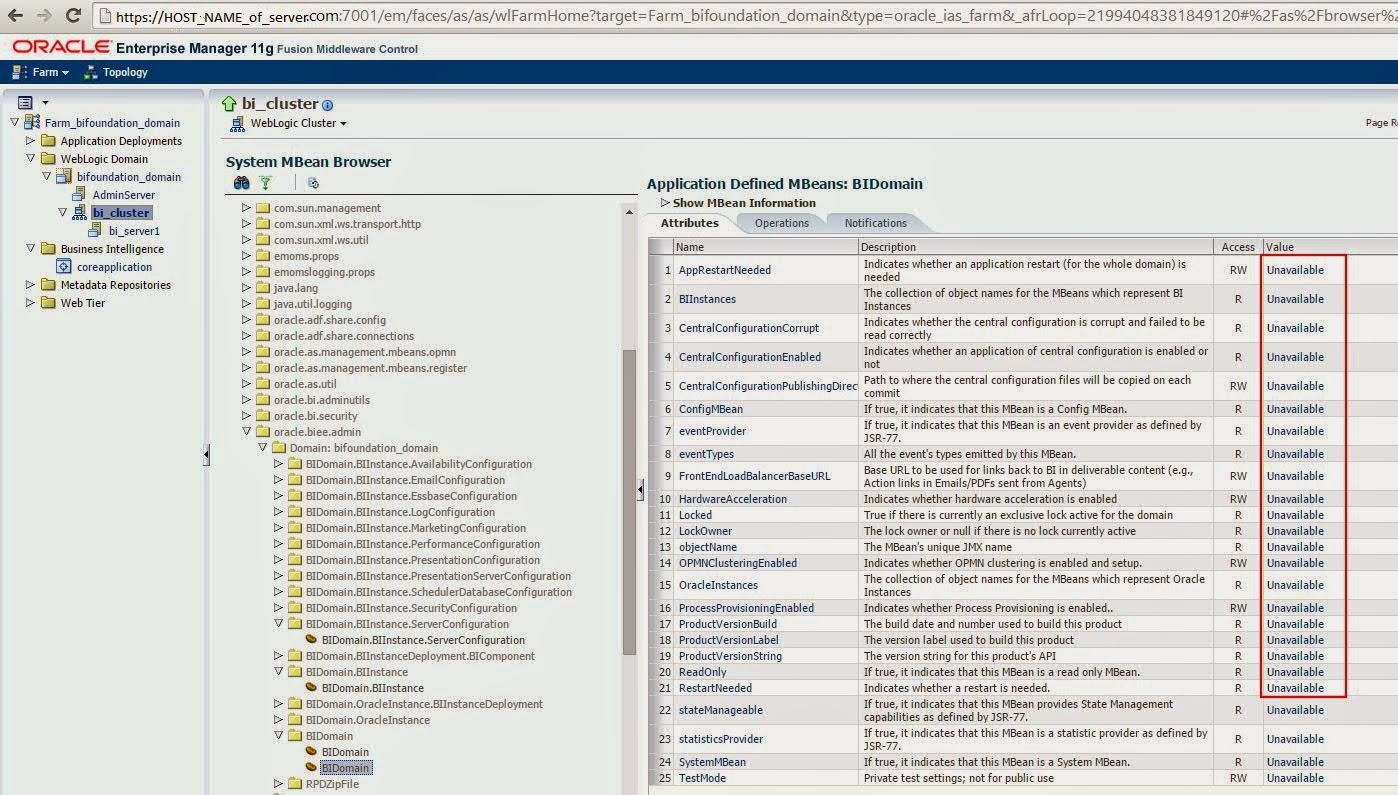Click the Access column header

point(1238,247)
